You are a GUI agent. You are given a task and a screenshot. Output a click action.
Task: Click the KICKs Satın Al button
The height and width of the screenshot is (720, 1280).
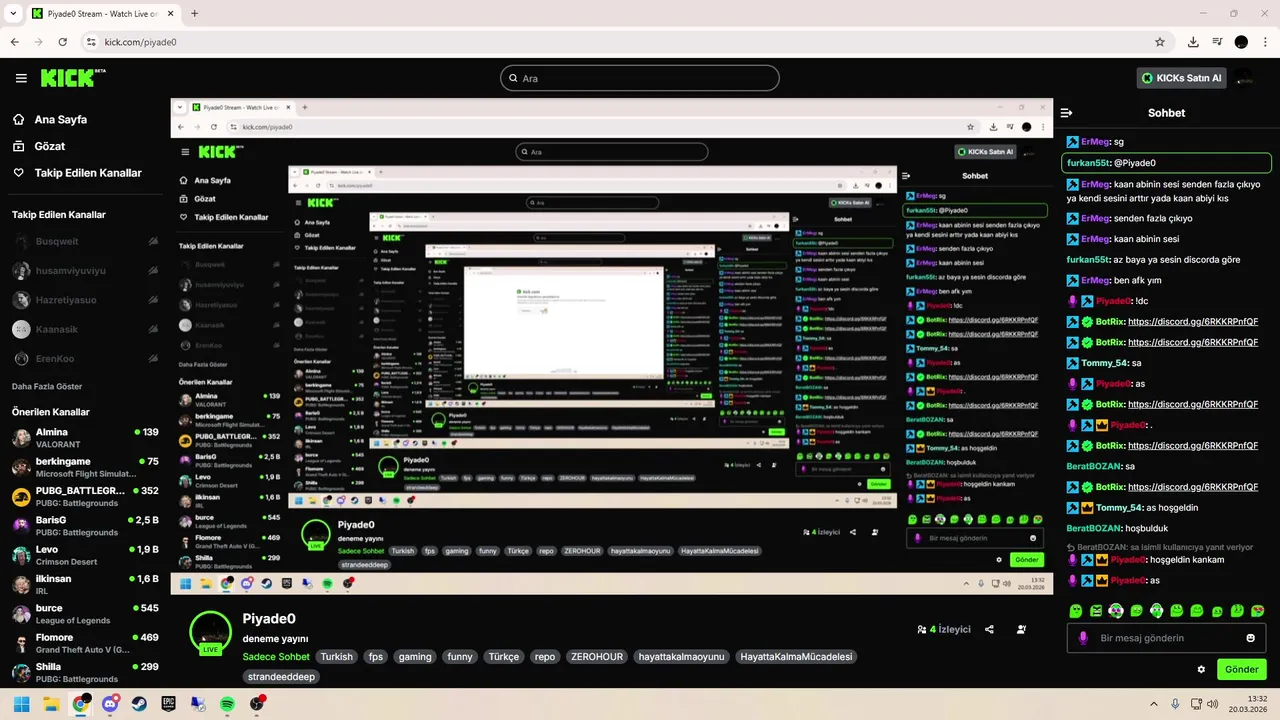[x=1181, y=78]
